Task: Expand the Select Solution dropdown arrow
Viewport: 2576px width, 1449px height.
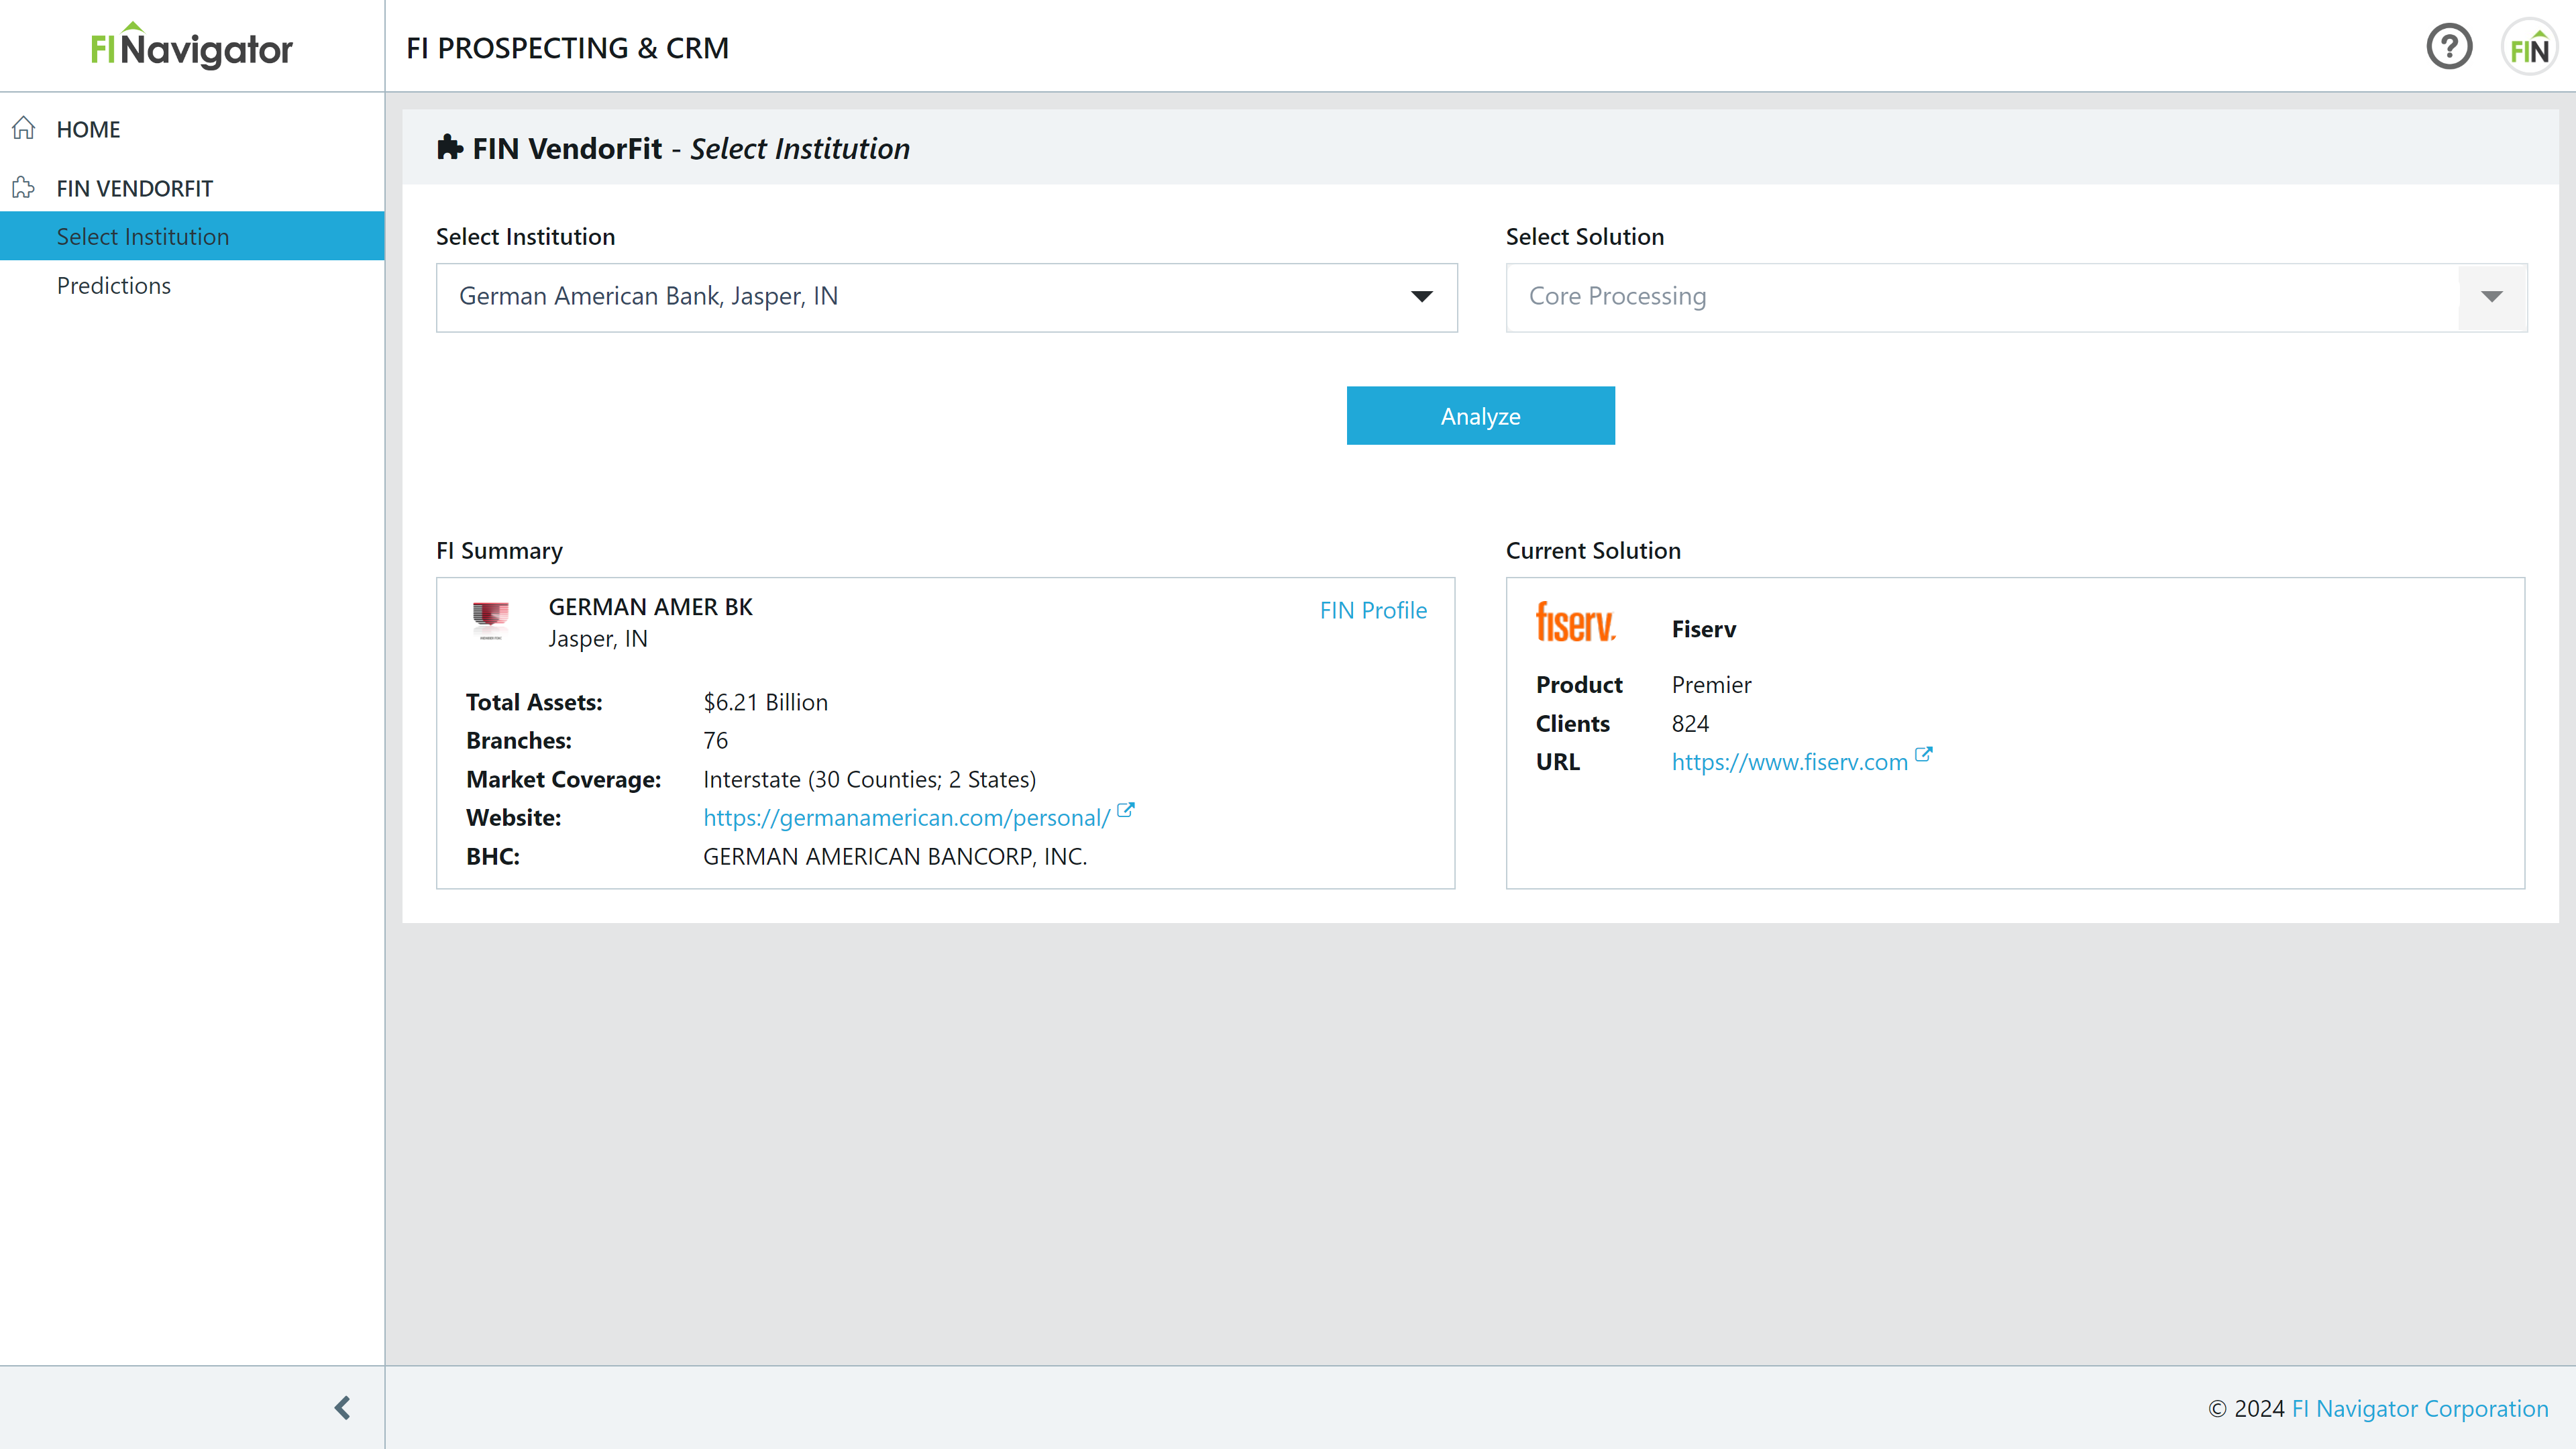Action: coord(2491,297)
